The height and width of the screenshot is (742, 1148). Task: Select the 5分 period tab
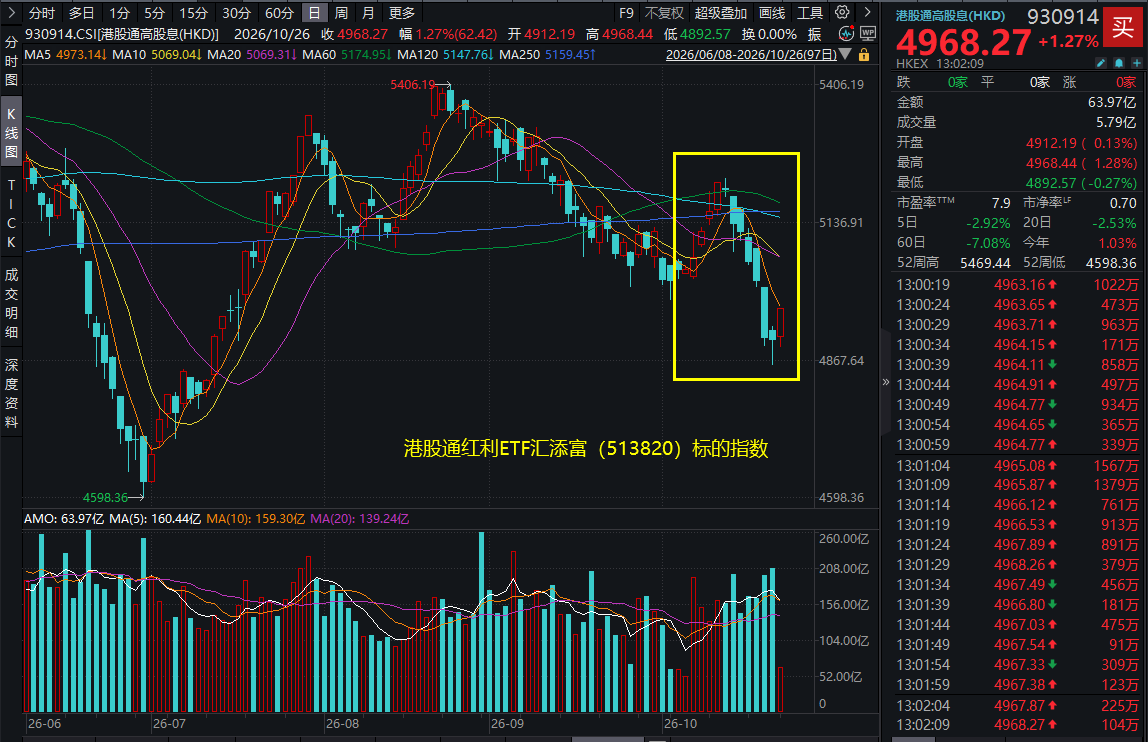tap(154, 12)
